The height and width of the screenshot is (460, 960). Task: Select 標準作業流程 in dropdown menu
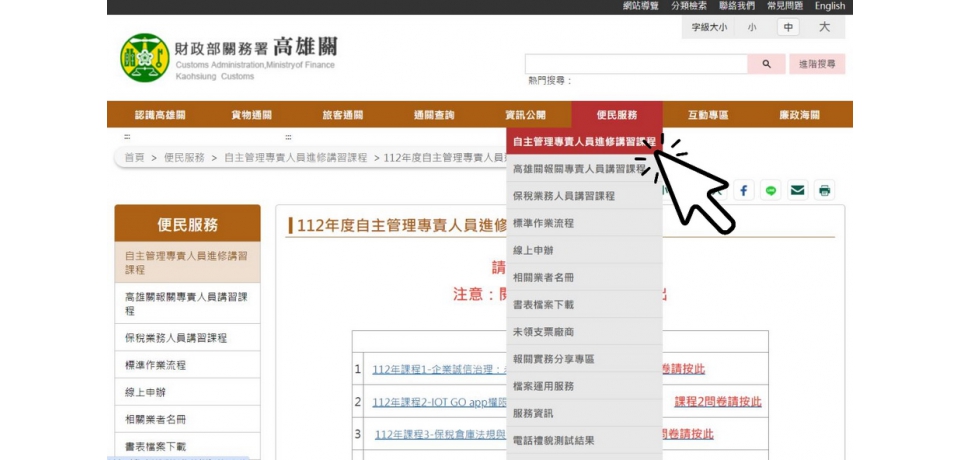(x=584, y=223)
